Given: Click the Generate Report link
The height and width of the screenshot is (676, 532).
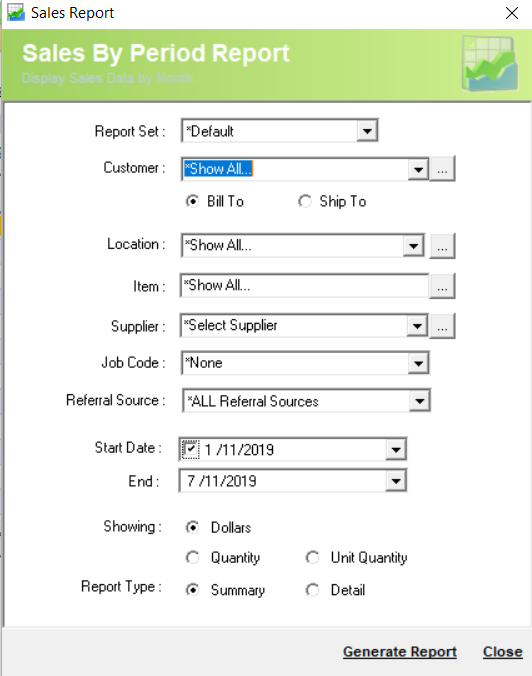Looking at the screenshot, I should [x=400, y=651].
